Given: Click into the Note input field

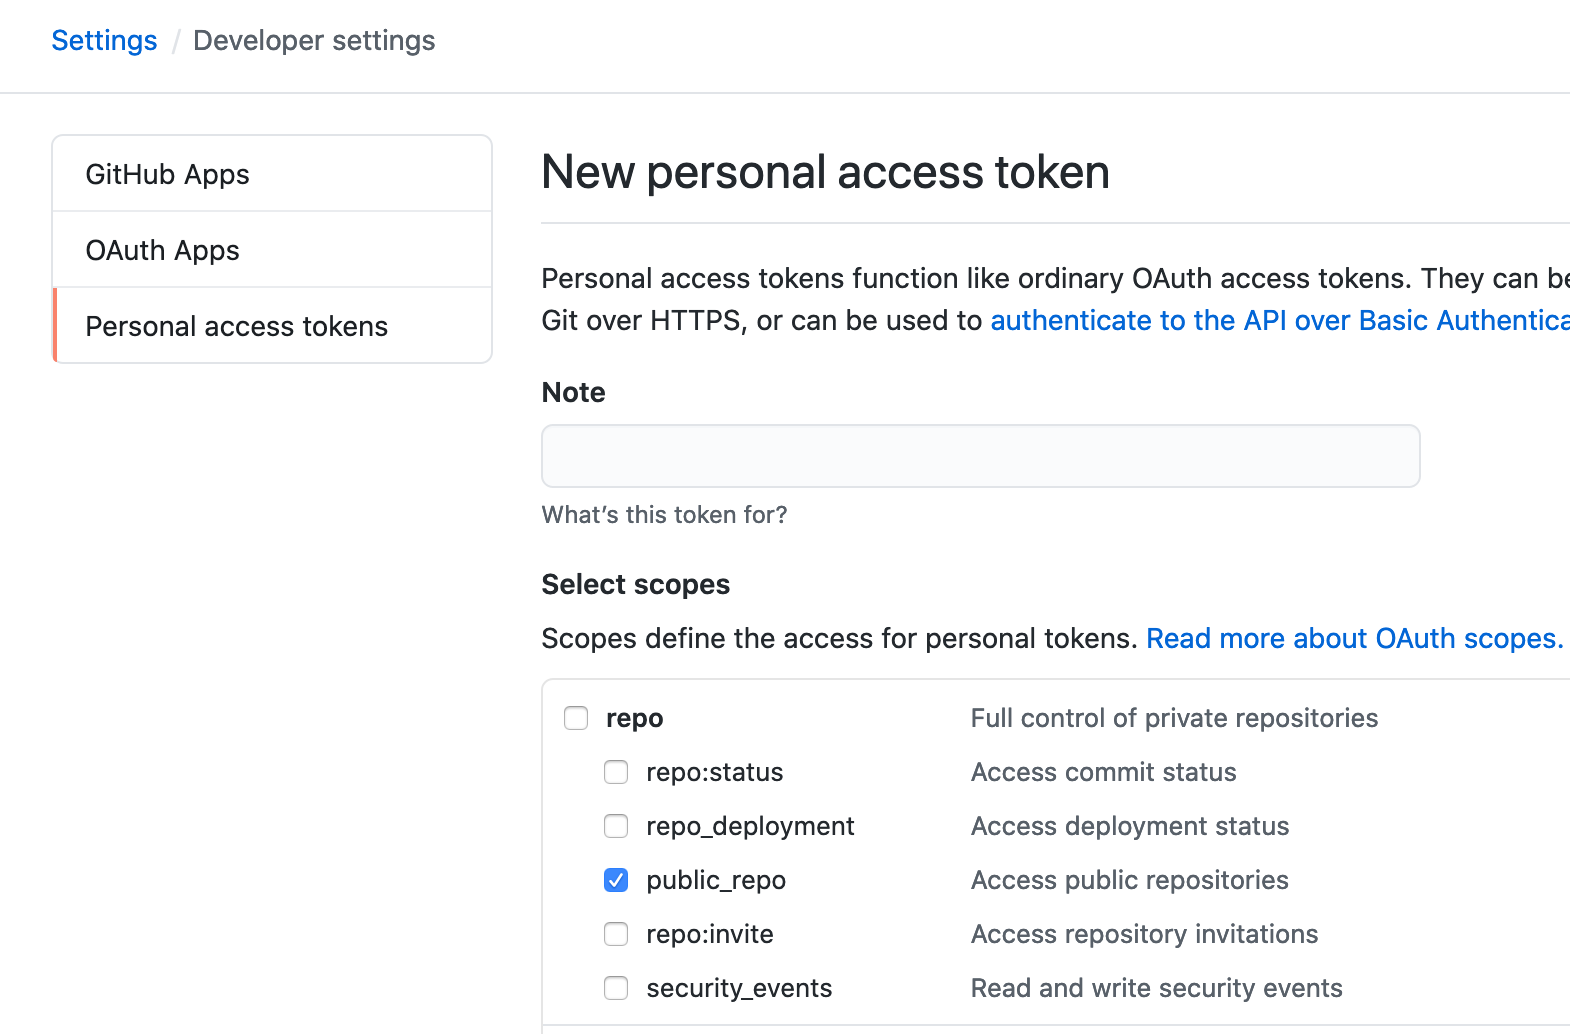Looking at the screenshot, I should [x=980, y=456].
